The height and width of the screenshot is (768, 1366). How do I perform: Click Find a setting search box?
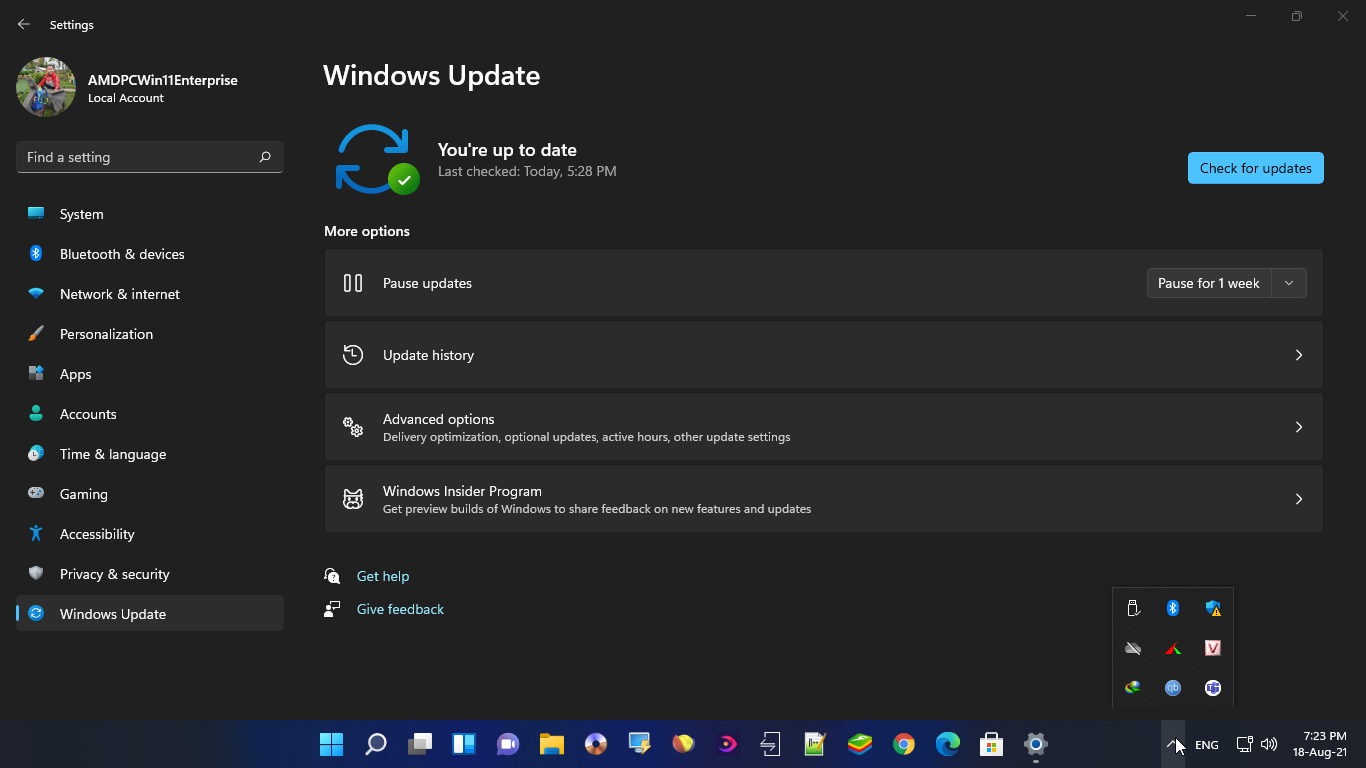tap(150, 157)
